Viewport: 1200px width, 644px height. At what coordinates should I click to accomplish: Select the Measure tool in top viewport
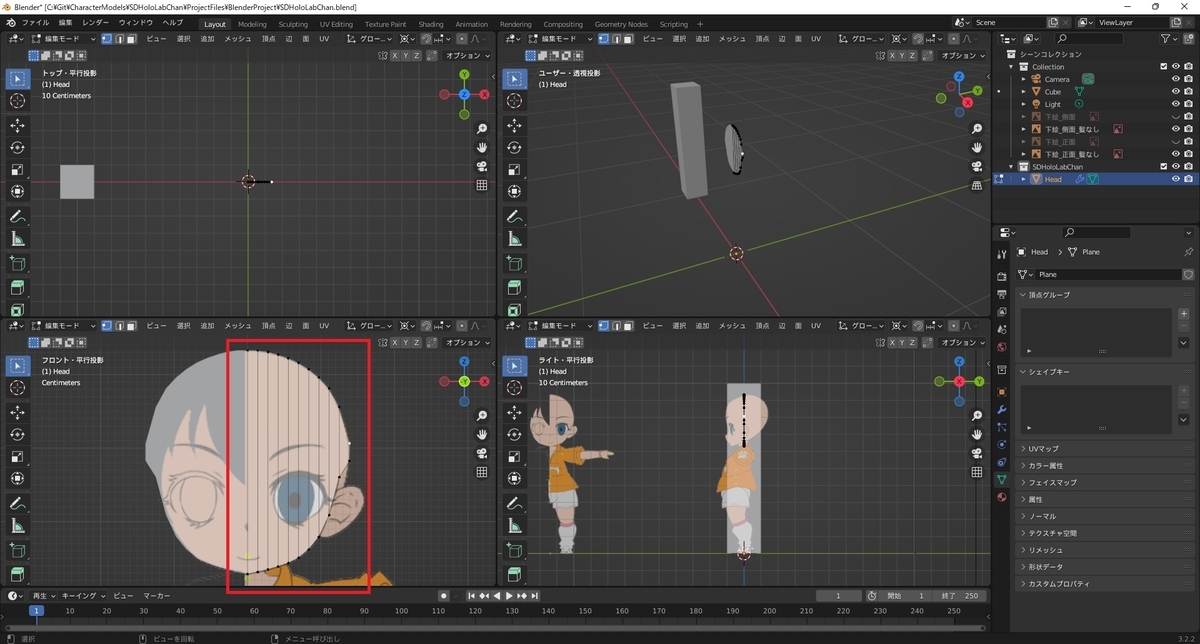click(18, 239)
